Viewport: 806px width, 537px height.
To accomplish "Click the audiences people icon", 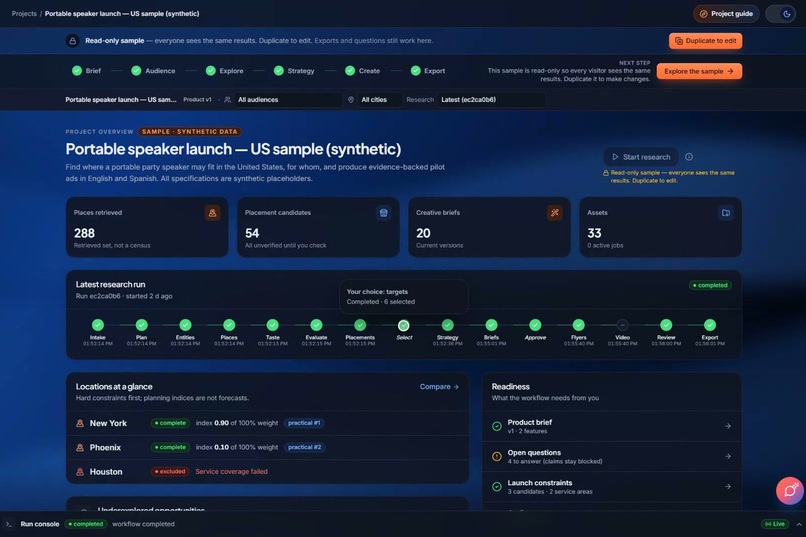I will 227,100.
